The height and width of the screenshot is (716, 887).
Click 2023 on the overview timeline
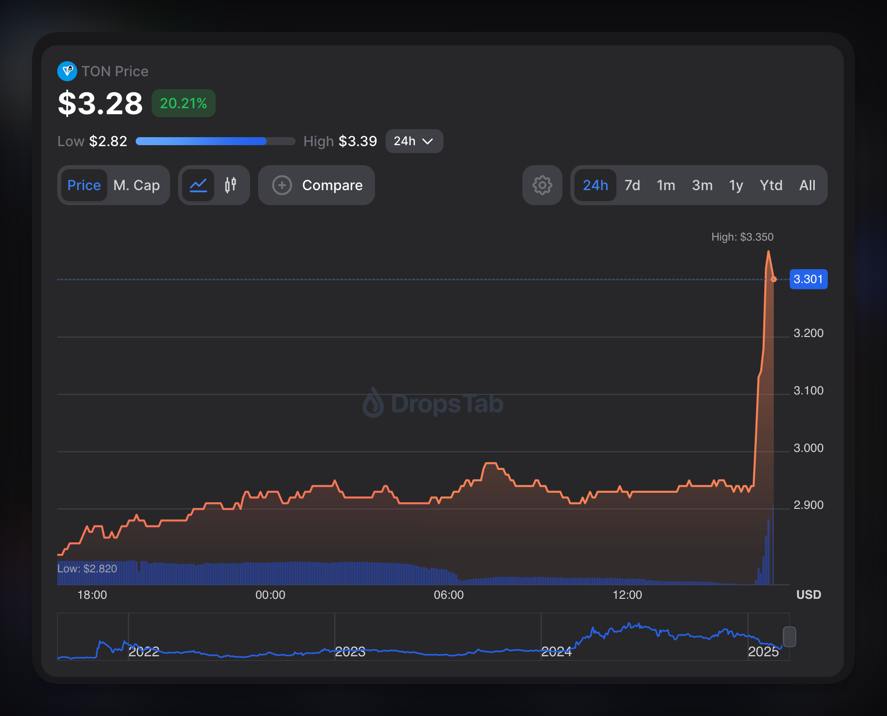click(350, 651)
